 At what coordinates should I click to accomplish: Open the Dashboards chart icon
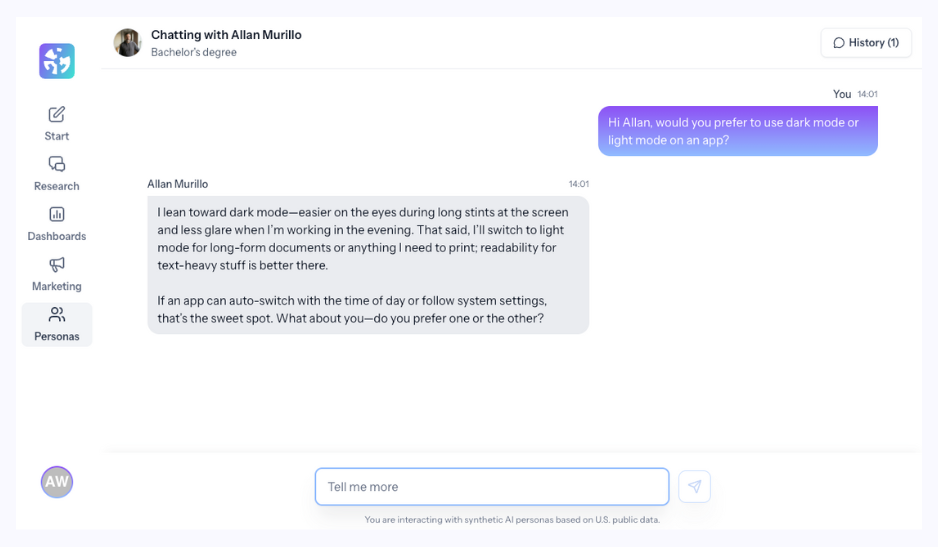(x=57, y=214)
